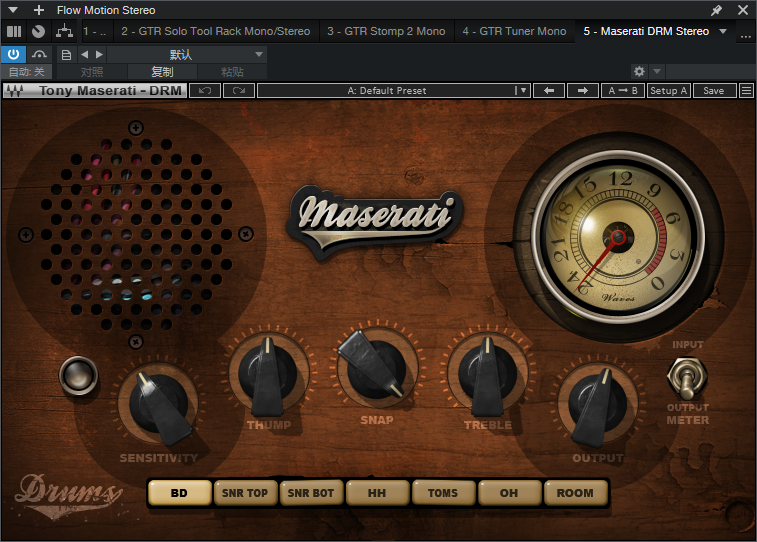Copy setup with A → B button
Image resolution: width=757 pixels, height=542 pixels.
[623, 91]
